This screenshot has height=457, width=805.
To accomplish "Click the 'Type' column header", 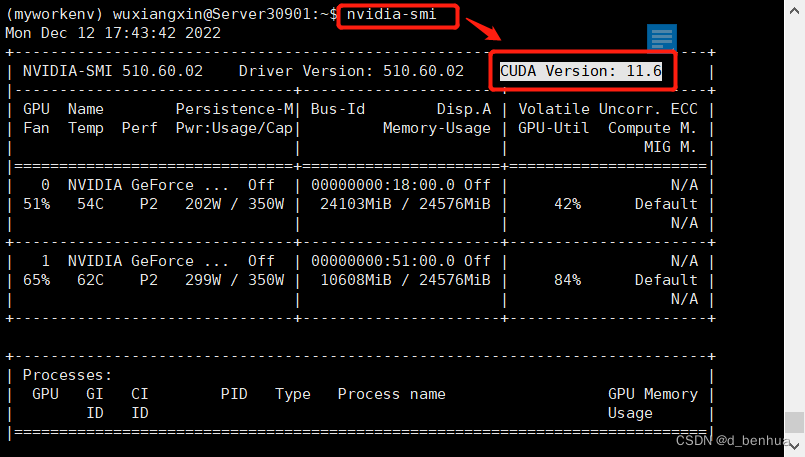I will (293, 394).
